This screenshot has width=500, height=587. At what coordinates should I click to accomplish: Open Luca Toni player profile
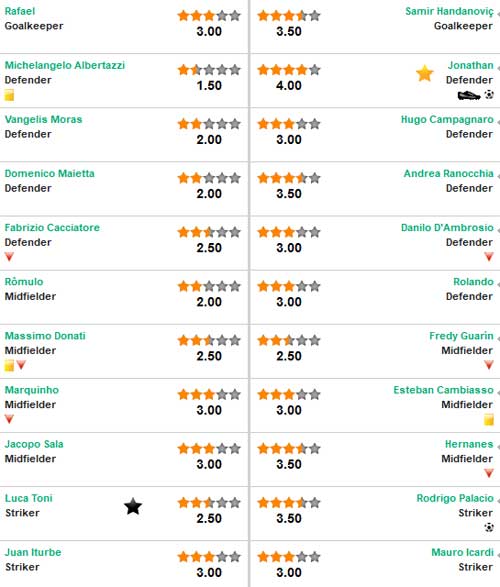coord(29,498)
